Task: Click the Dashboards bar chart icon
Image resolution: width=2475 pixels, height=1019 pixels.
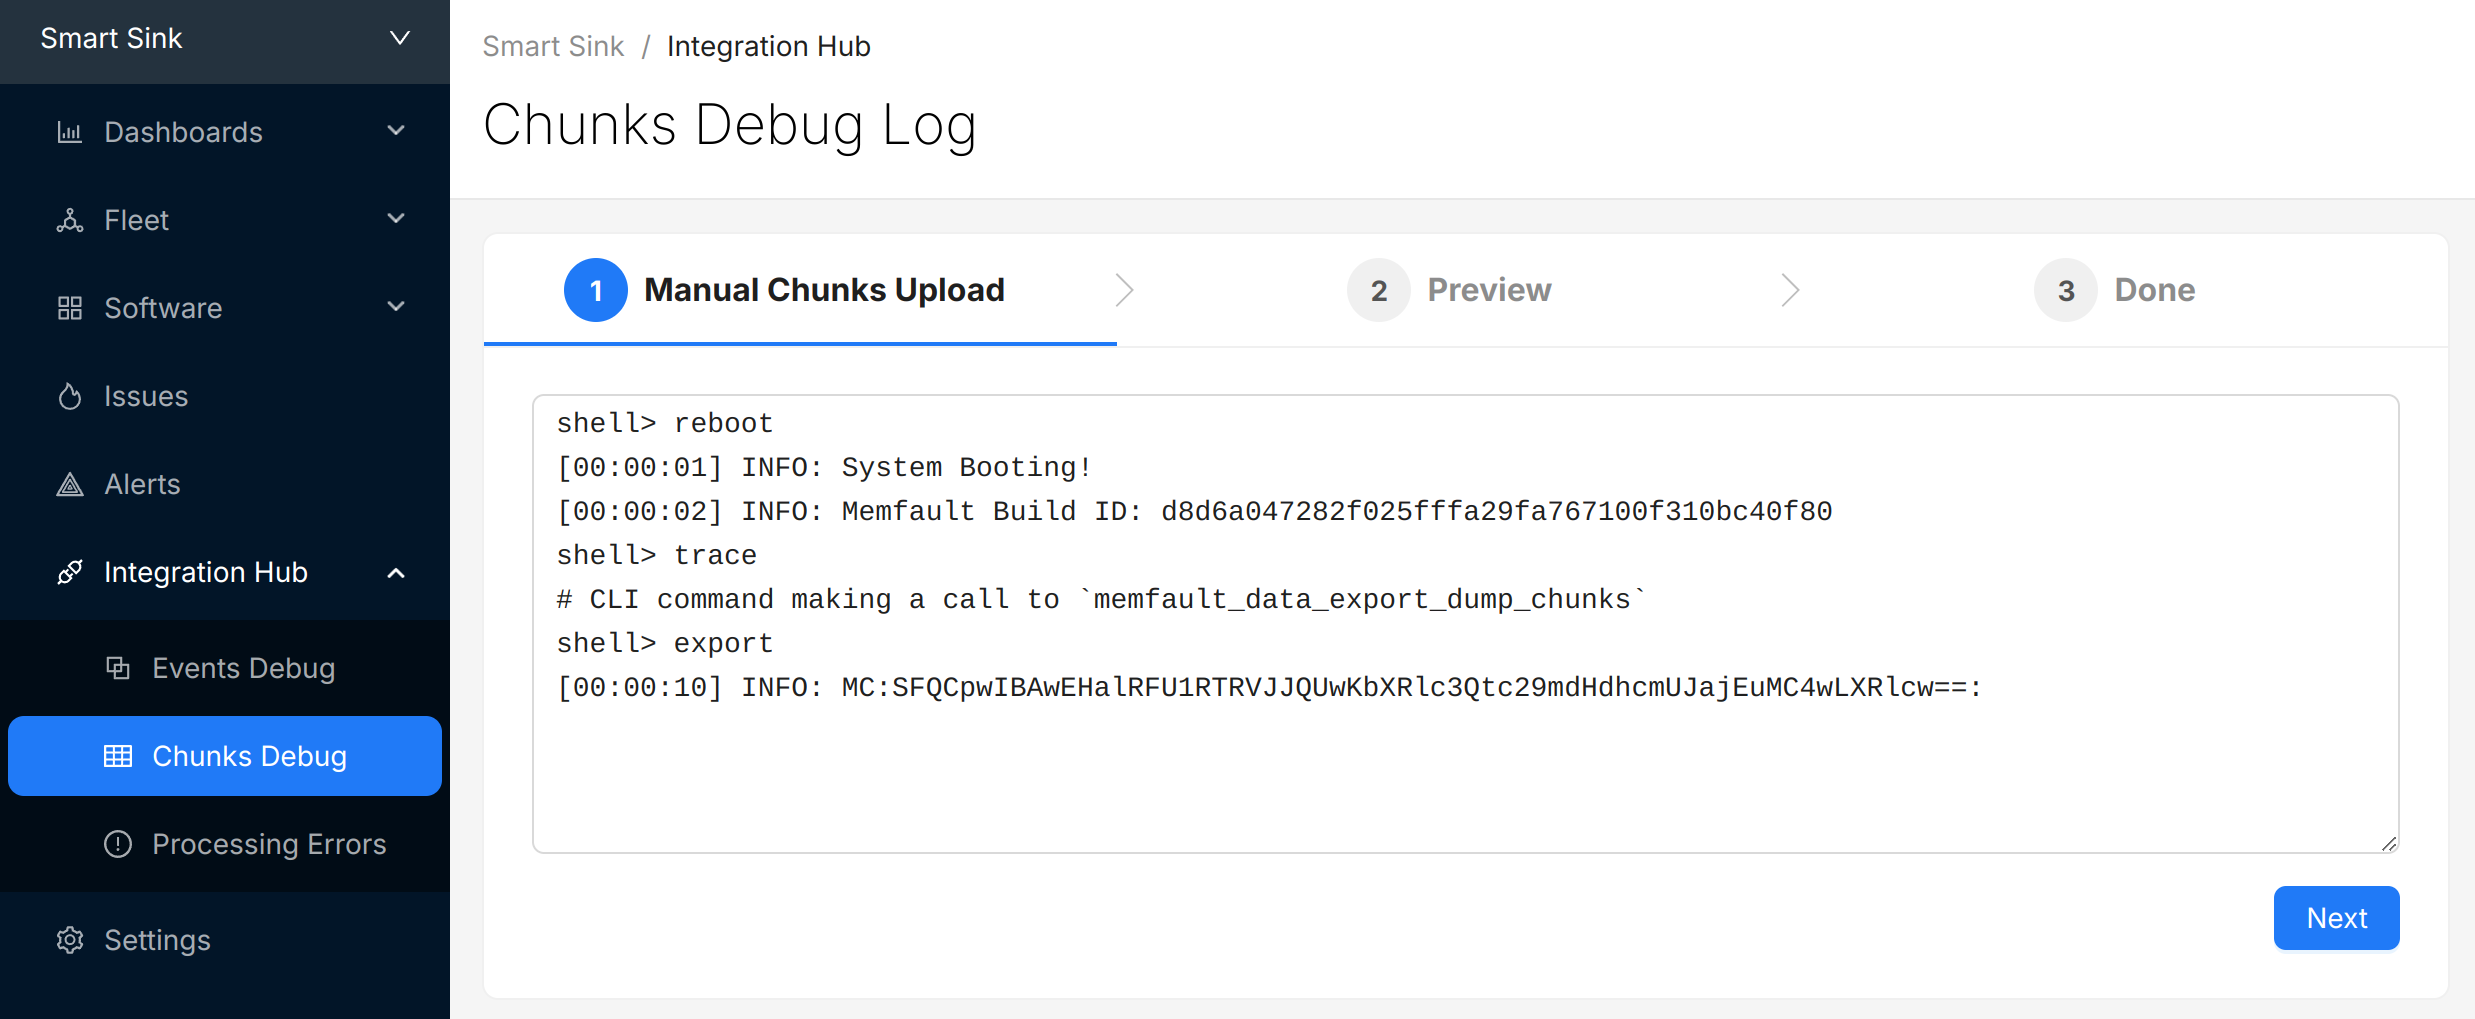Action: [69, 132]
